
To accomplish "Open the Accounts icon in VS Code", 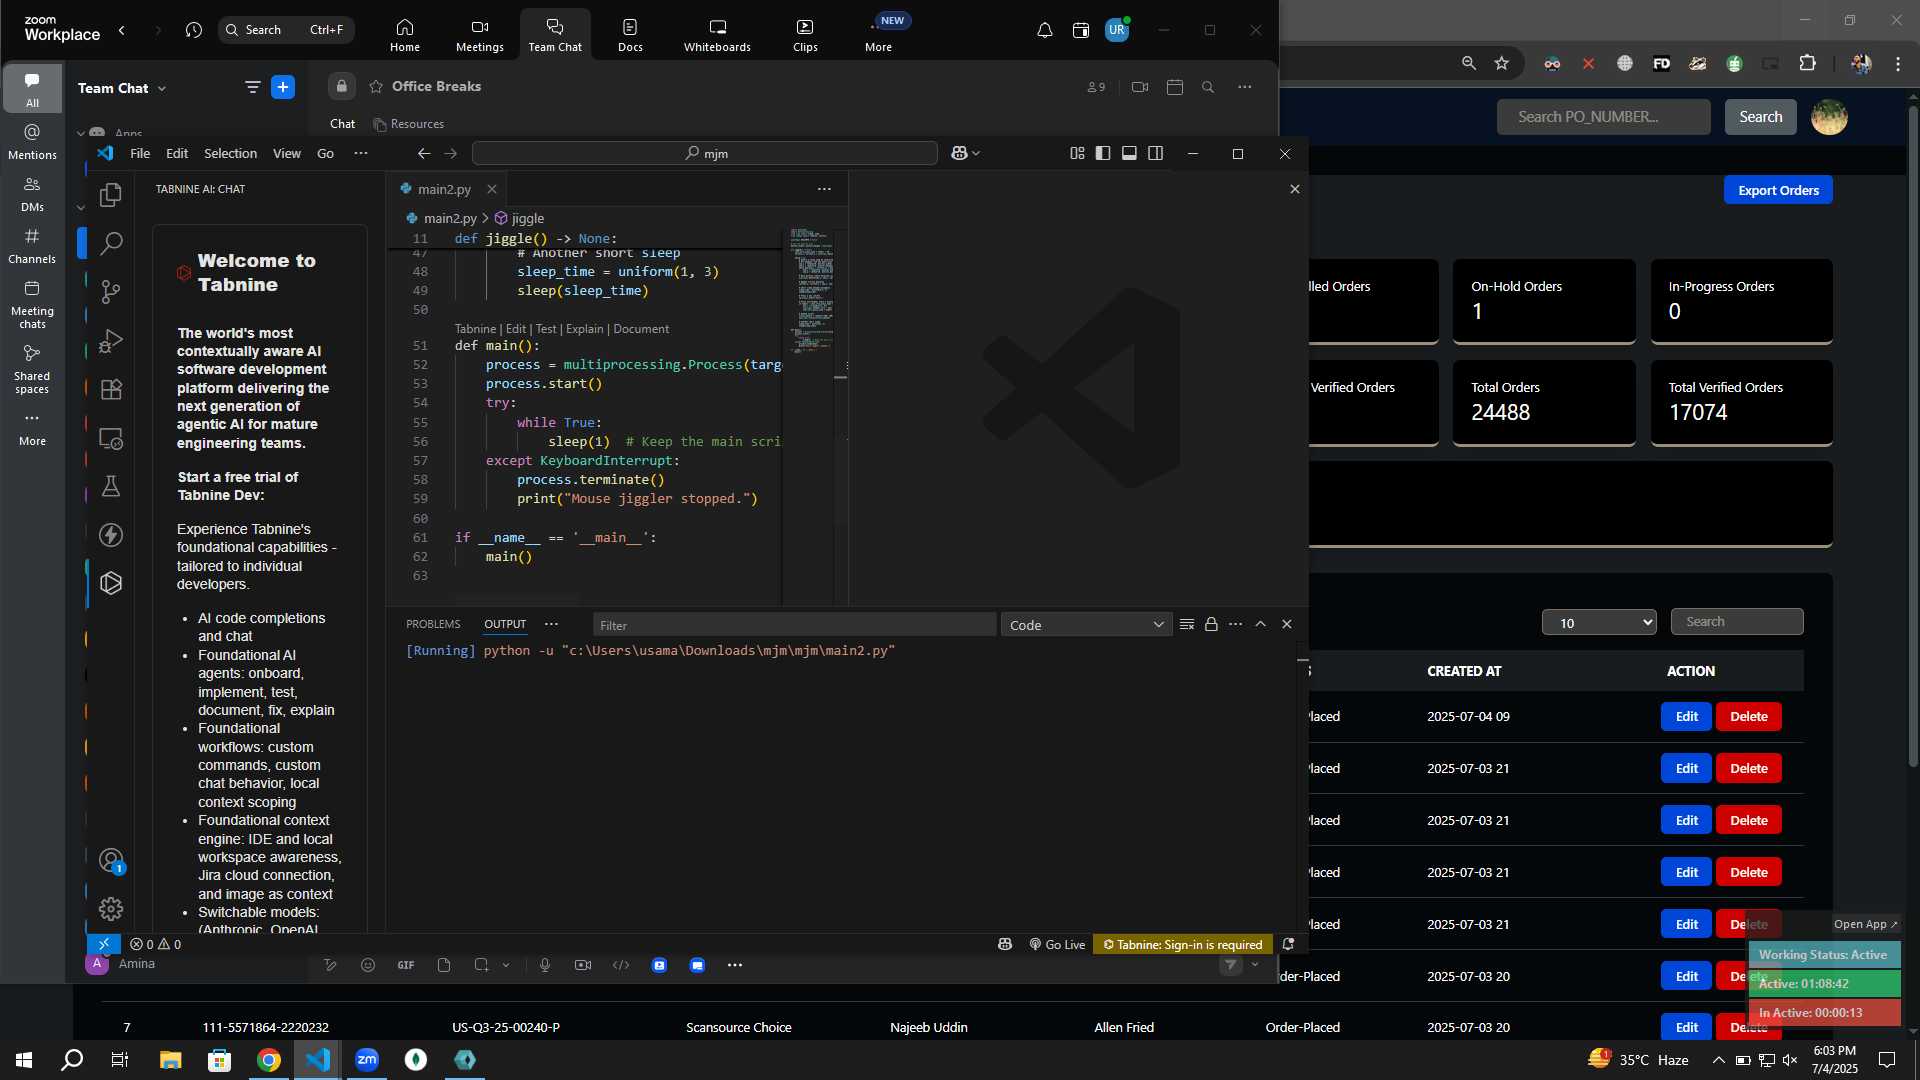I will click(111, 860).
